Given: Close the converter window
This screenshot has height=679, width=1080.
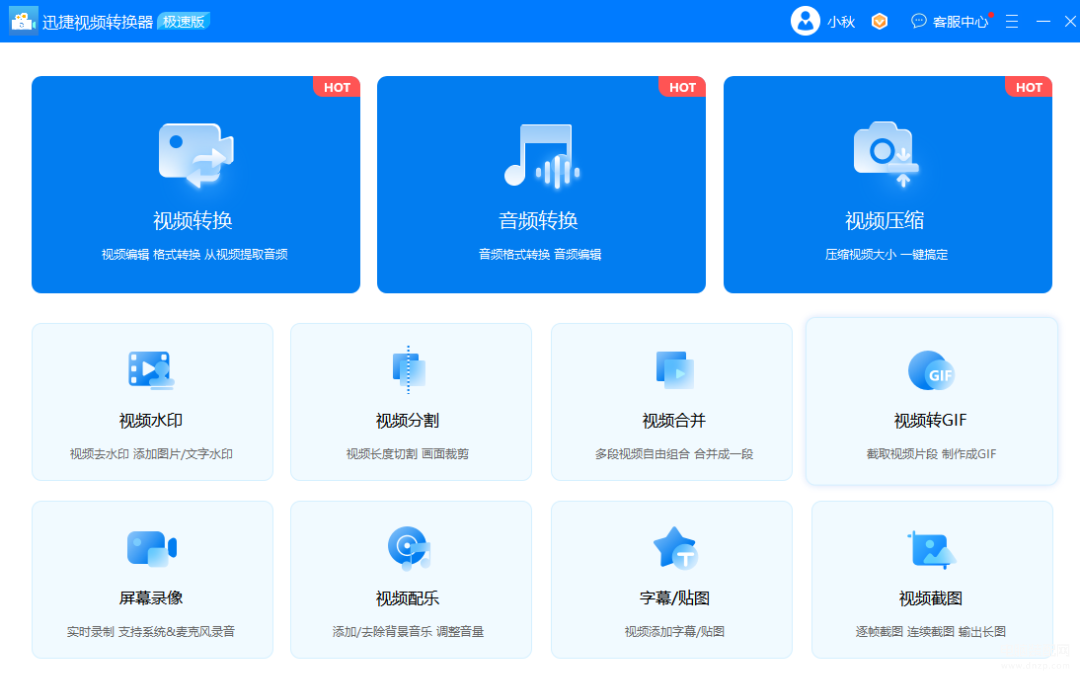Looking at the screenshot, I should [x=1070, y=21].
